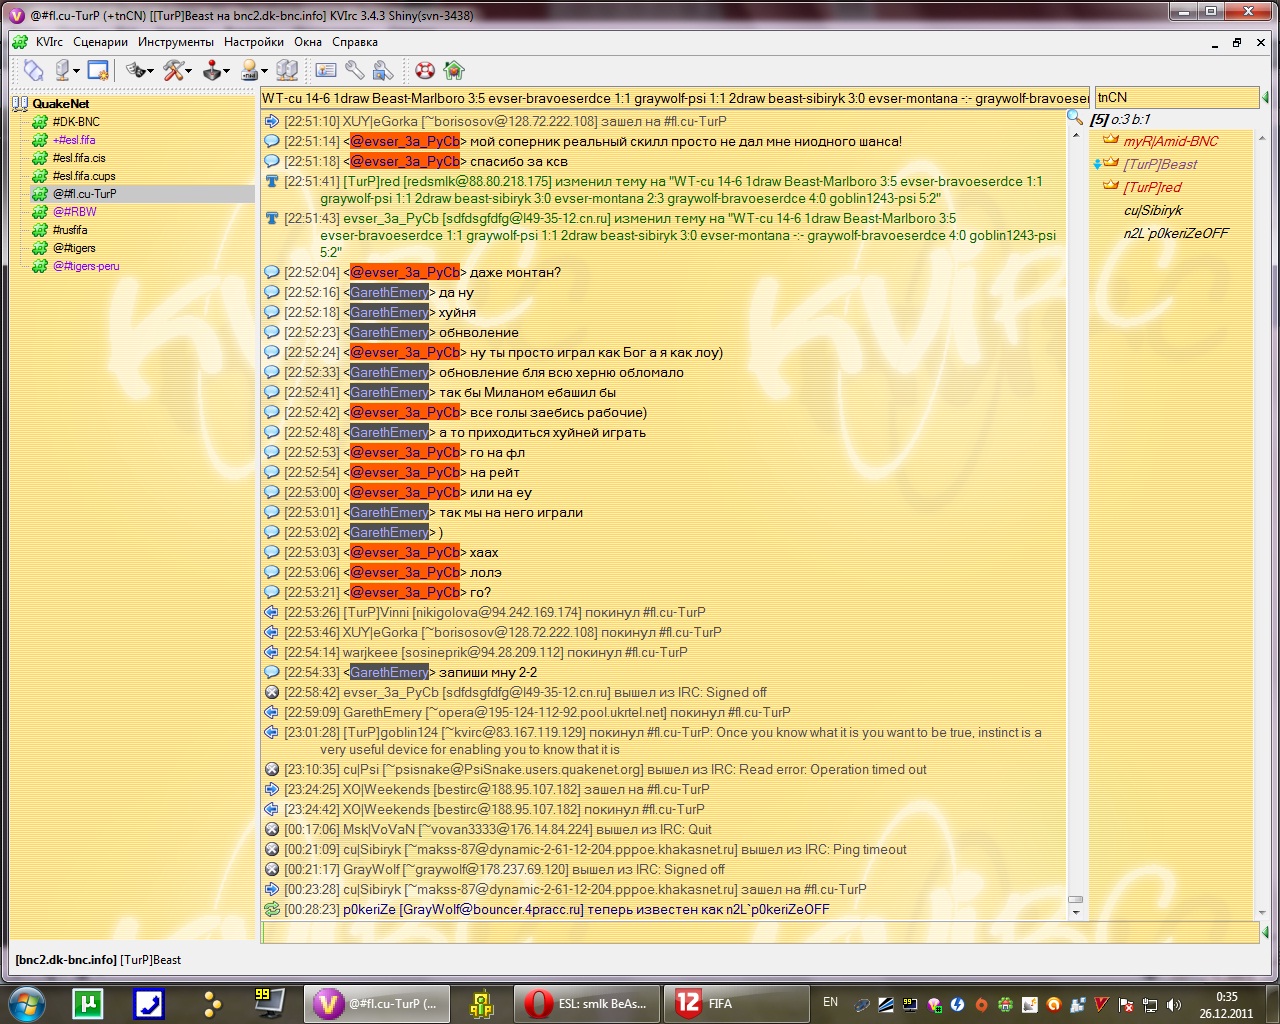Select the QuakeNet network node

[x=60, y=104]
